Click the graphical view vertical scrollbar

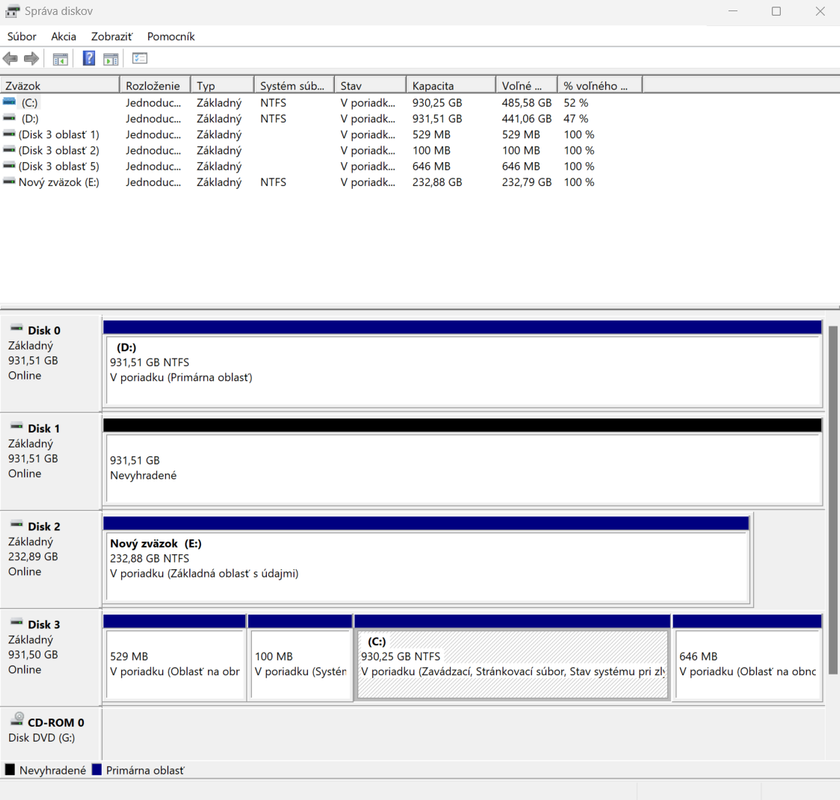click(832, 499)
